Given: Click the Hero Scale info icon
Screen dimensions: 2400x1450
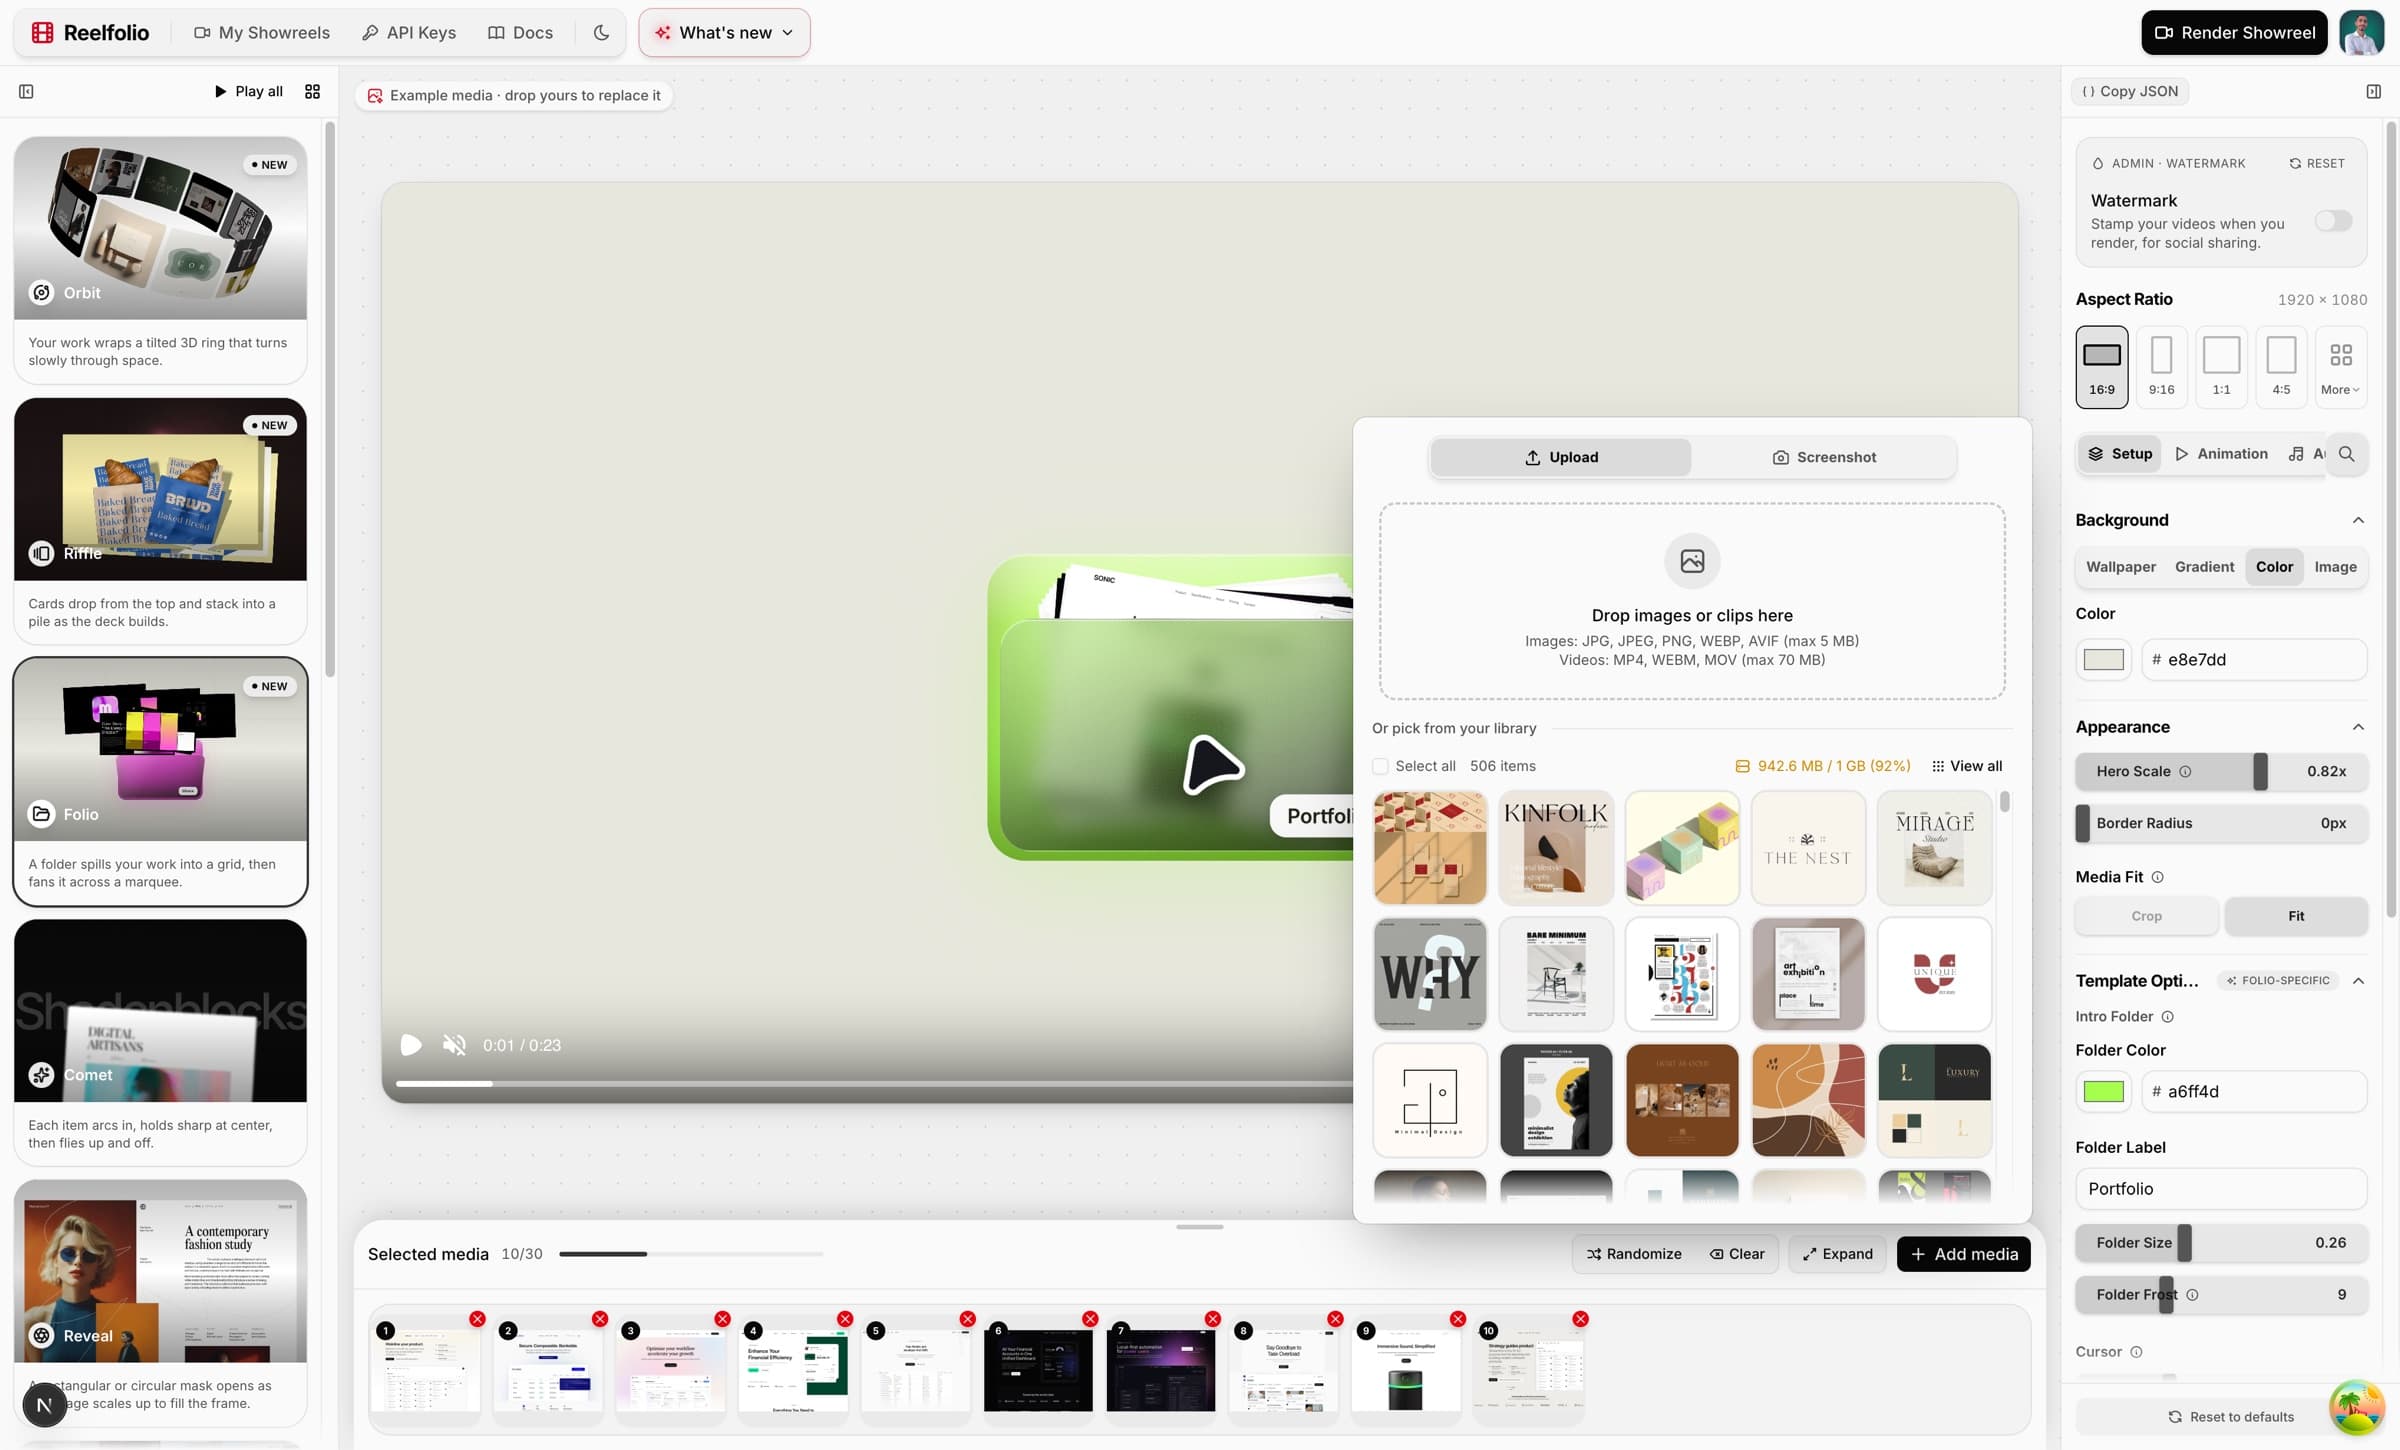Looking at the screenshot, I should (2185, 772).
